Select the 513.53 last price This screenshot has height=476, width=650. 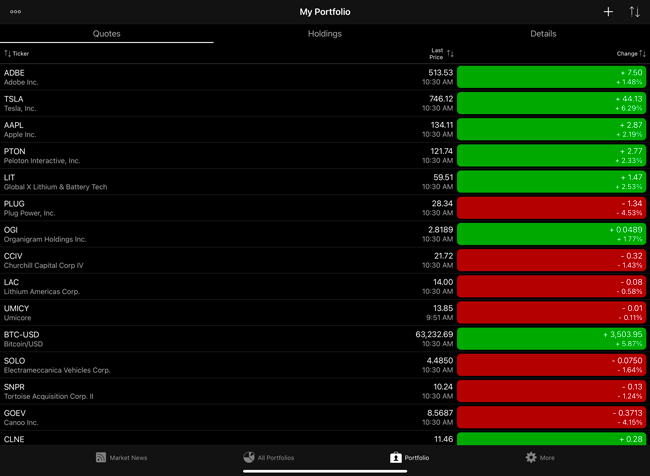[441, 73]
